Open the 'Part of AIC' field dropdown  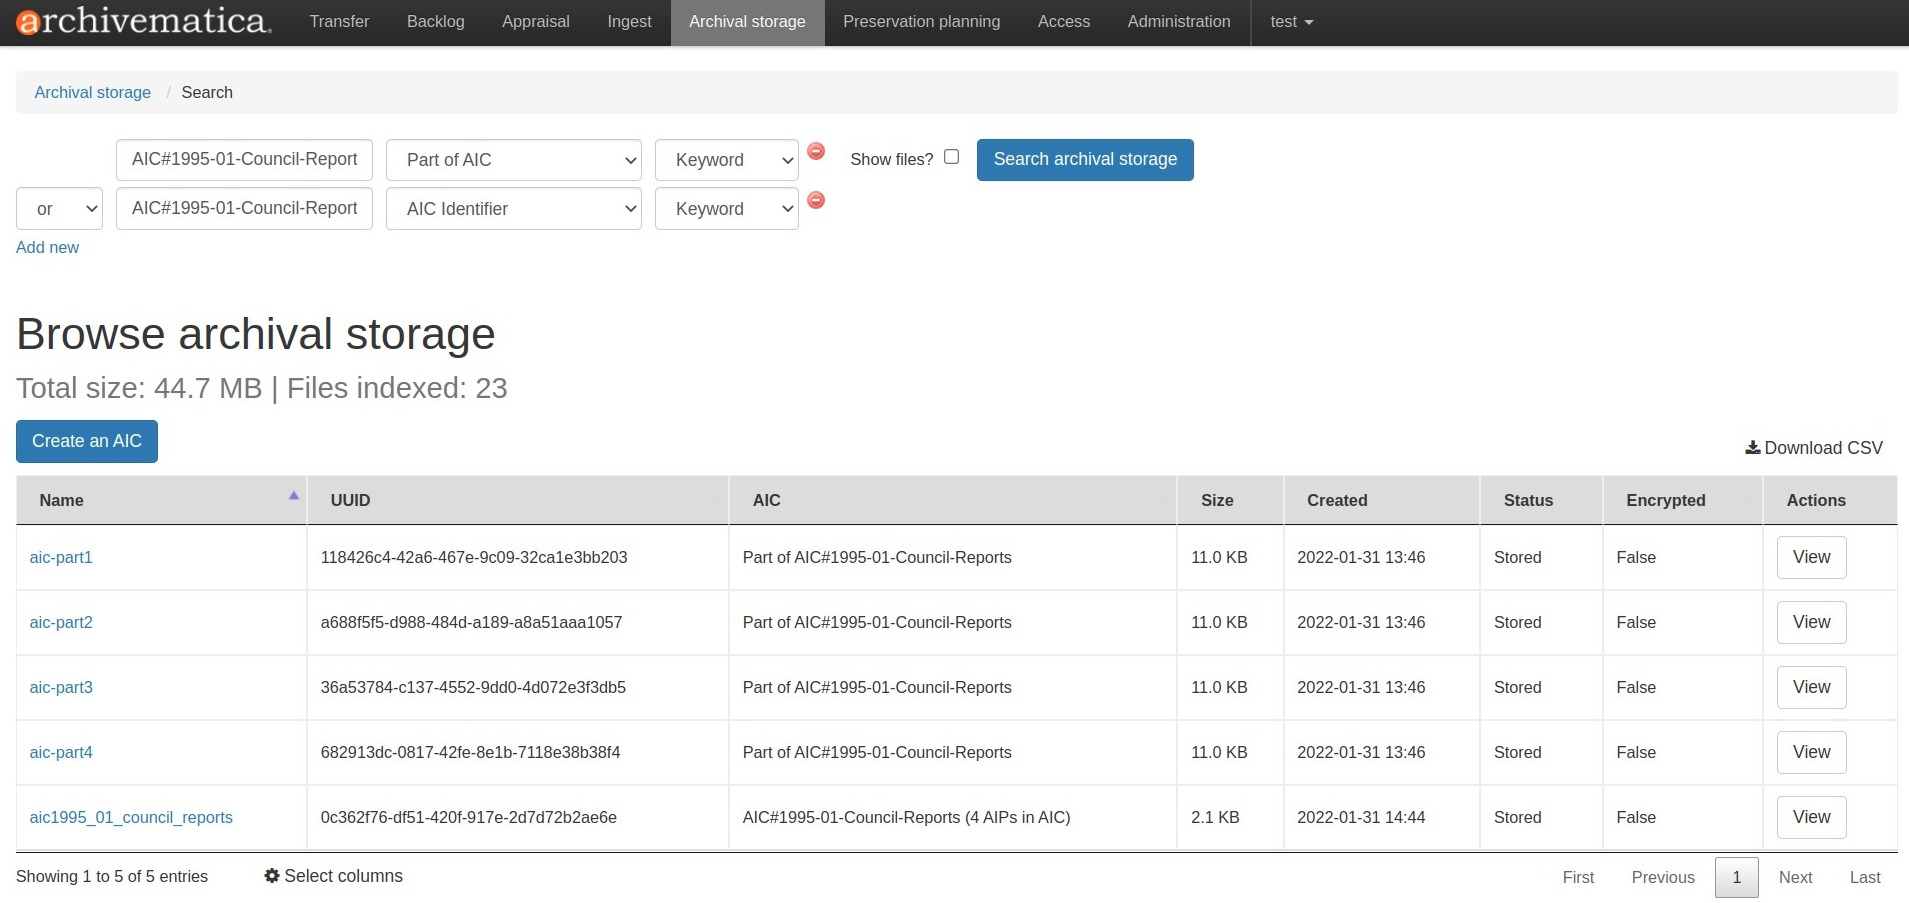pyautogui.click(x=513, y=160)
